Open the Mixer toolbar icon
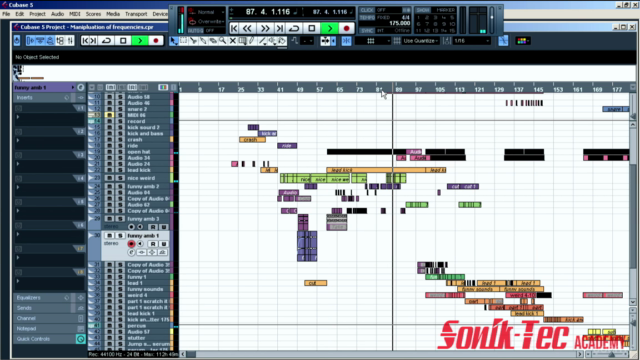This screenshot has width=640, height=360. click(70, 41)
